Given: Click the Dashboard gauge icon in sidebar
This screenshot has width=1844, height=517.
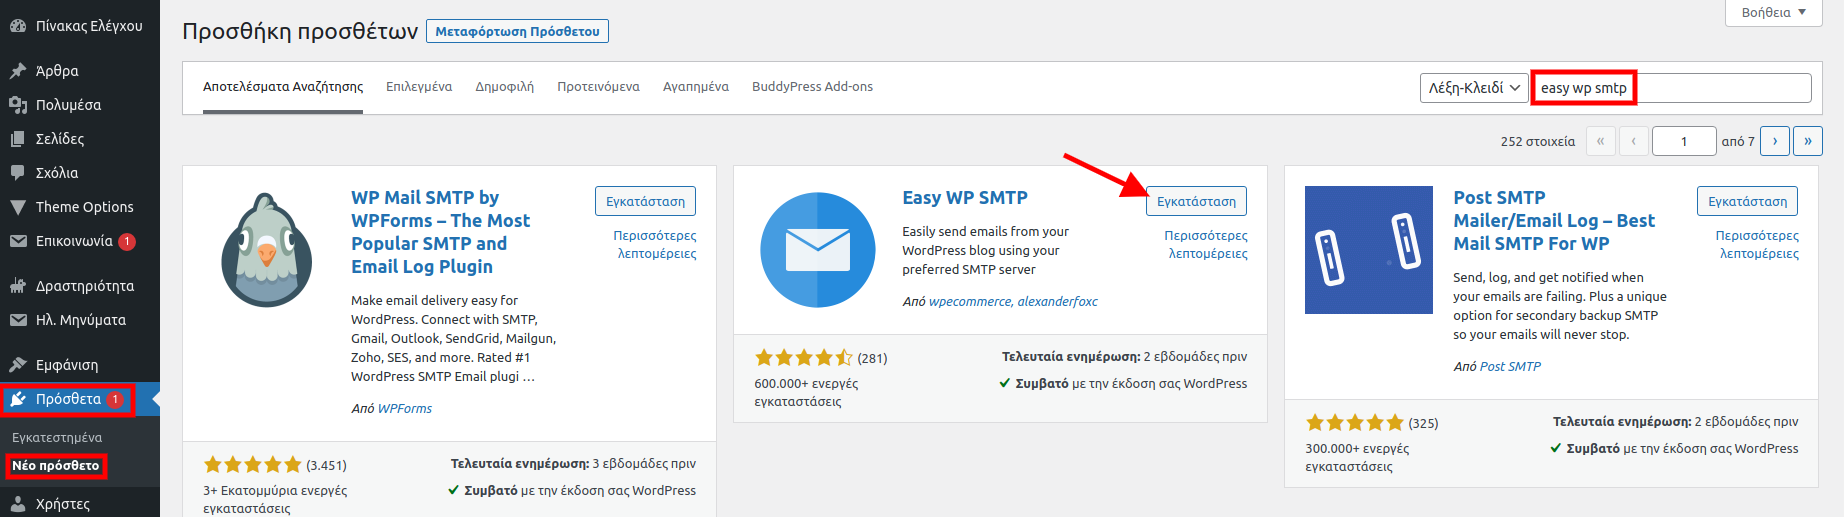Looking at the screenshot, I should 18,26.
